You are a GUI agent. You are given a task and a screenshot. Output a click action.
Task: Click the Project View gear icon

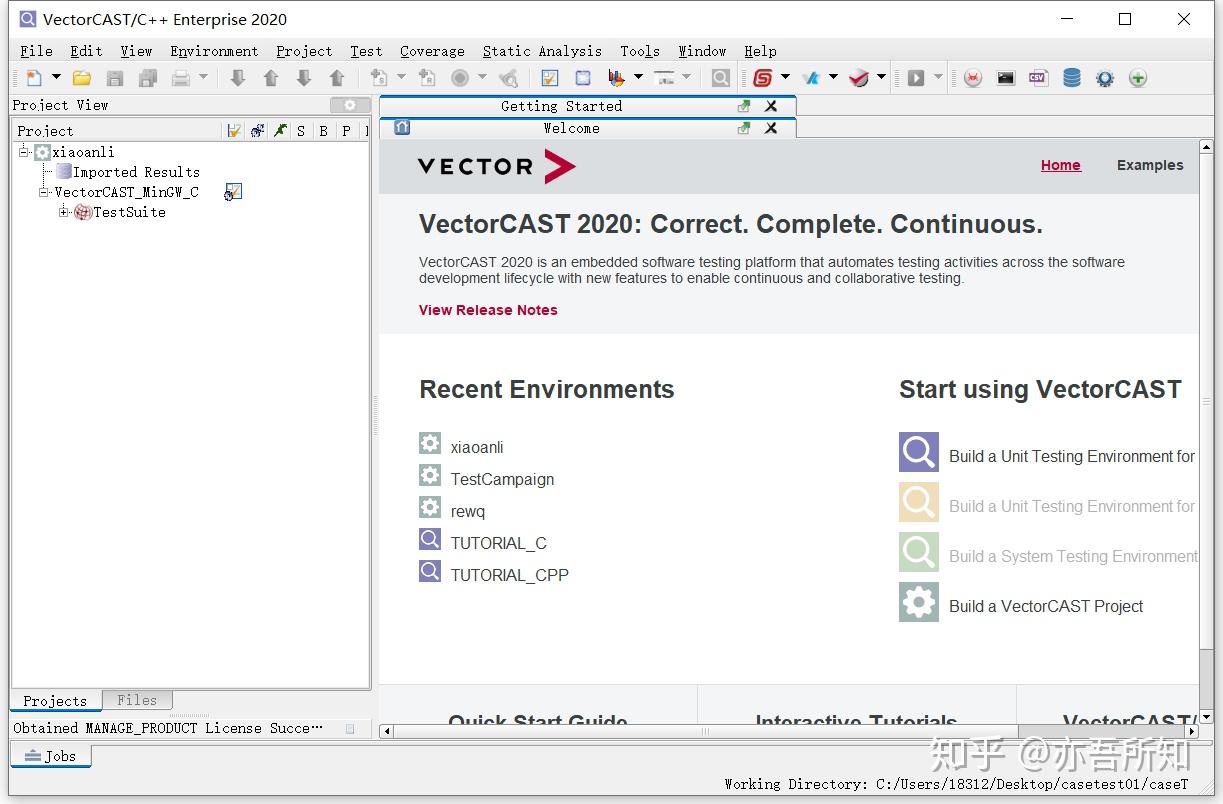pyautogui.click(x=349, y=104)
